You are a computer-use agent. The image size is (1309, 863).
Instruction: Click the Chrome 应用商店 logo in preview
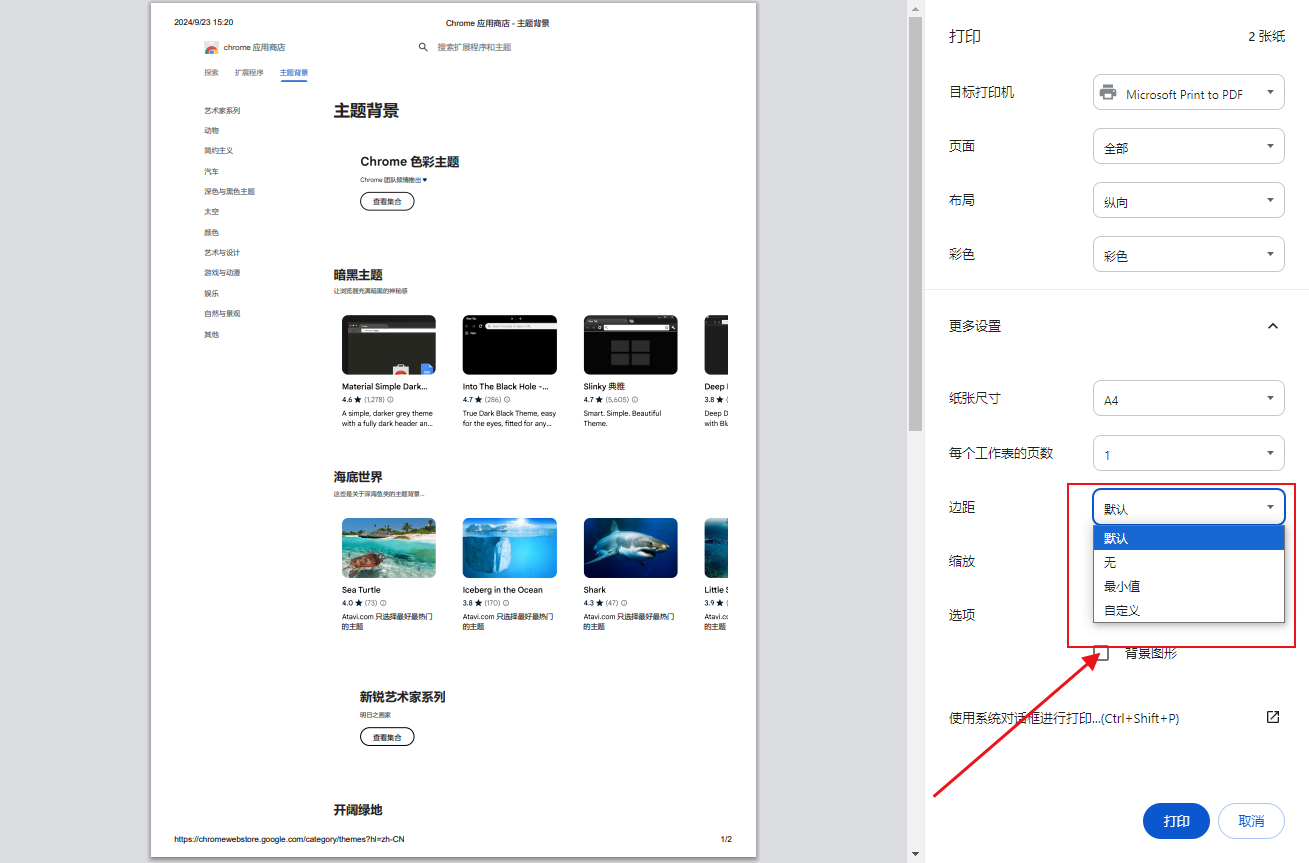(x=211, y=48)
